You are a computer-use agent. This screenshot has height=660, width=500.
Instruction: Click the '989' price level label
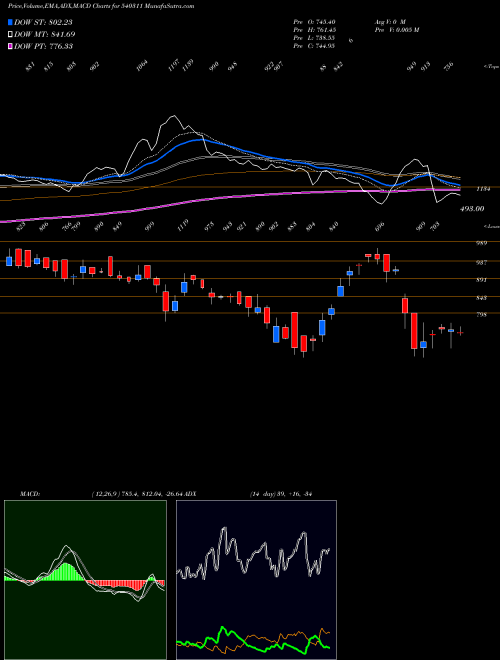(x=481, y=243)
